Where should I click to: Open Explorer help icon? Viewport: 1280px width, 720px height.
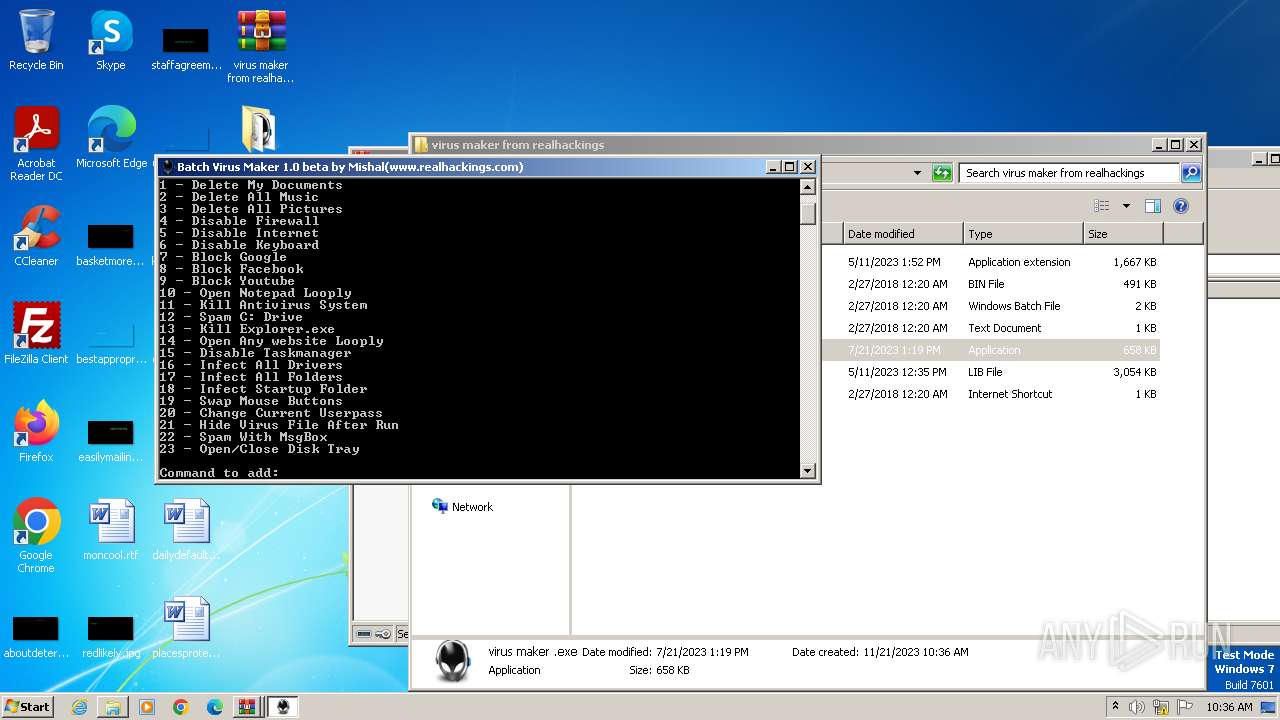(x=1180, y=206)
